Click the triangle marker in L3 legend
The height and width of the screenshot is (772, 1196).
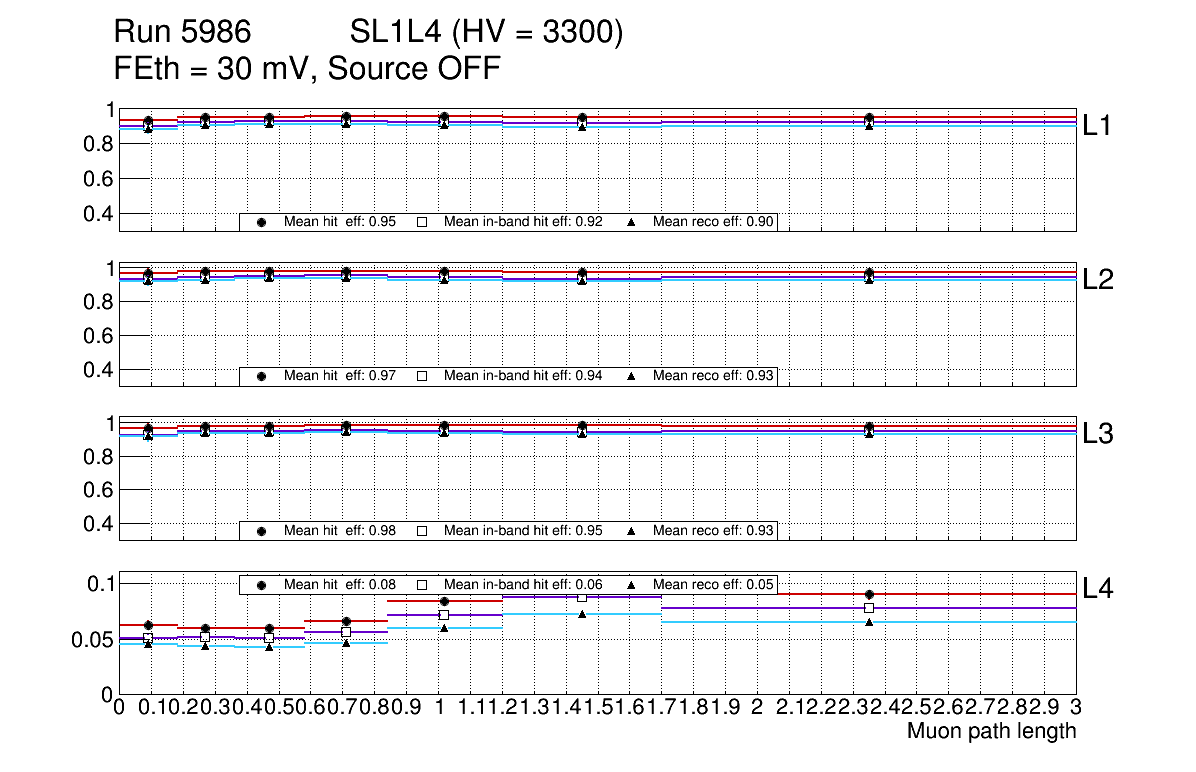click(x=632, y=531)
